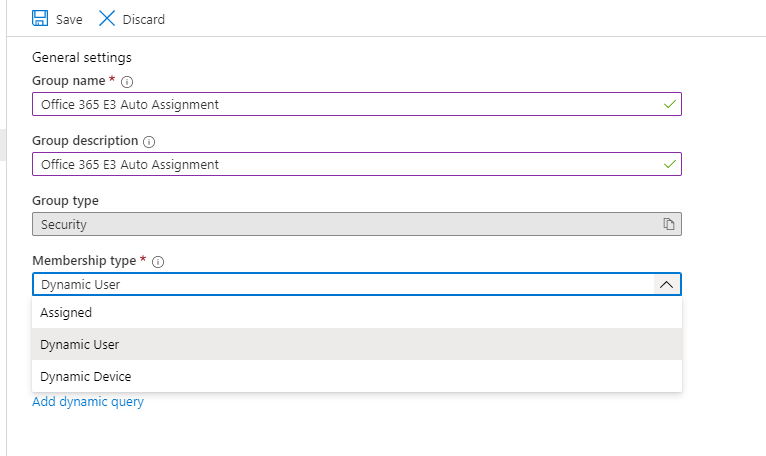The height and width of the screenshot is (456, 766).
Task: Click the Membership type combo box
Action: [x=357, y=284]
